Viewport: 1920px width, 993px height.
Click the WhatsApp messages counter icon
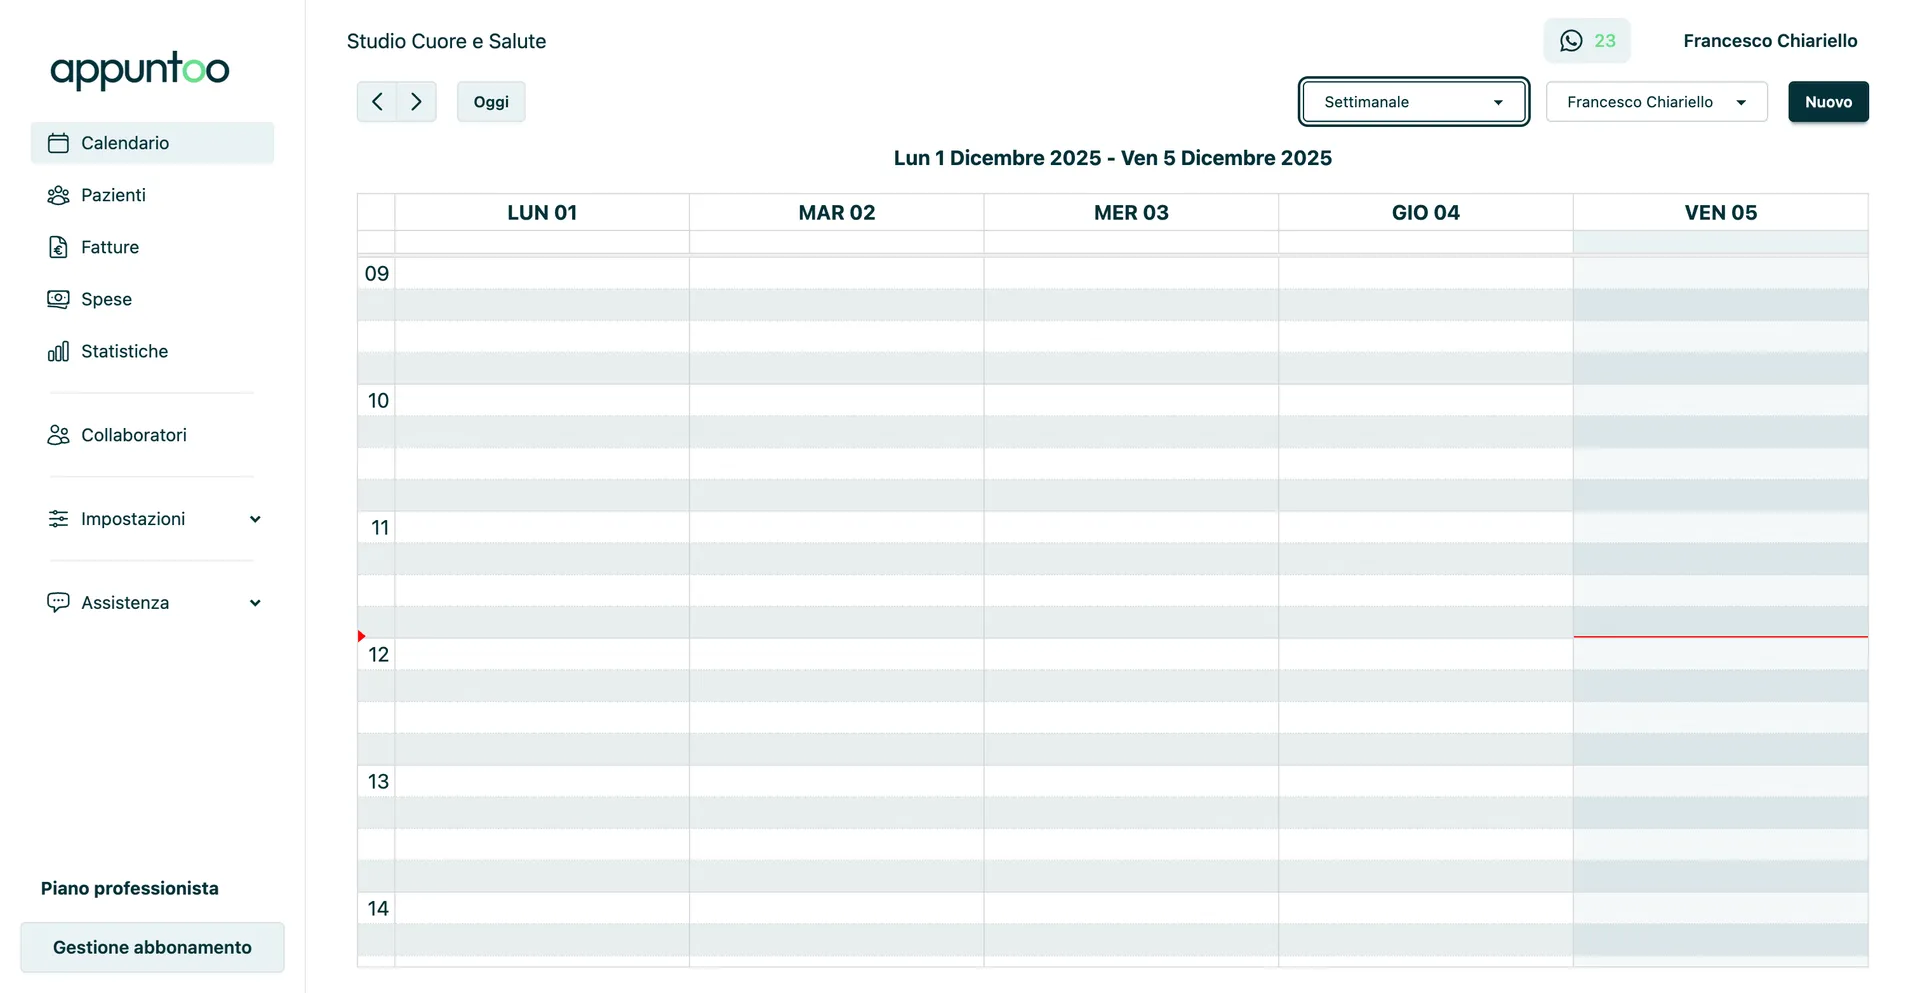tap(1571, 41)
